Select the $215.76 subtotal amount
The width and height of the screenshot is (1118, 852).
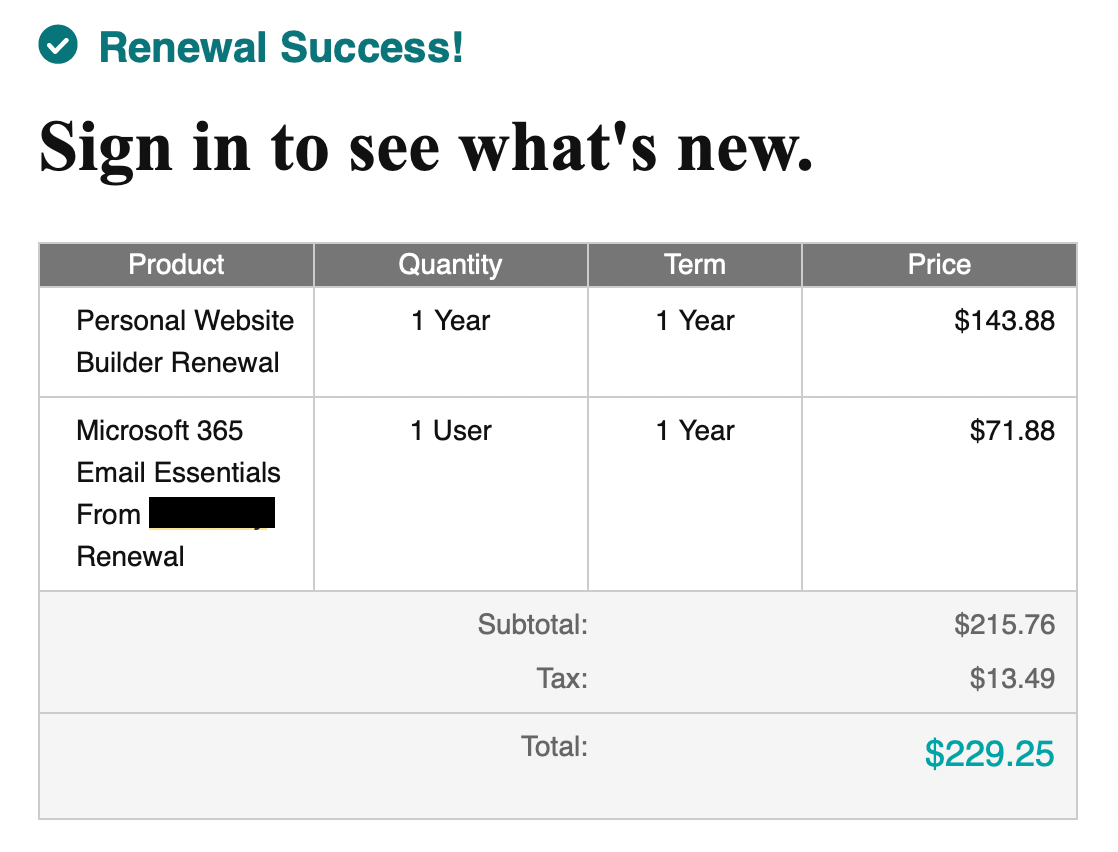(1004, 625)
